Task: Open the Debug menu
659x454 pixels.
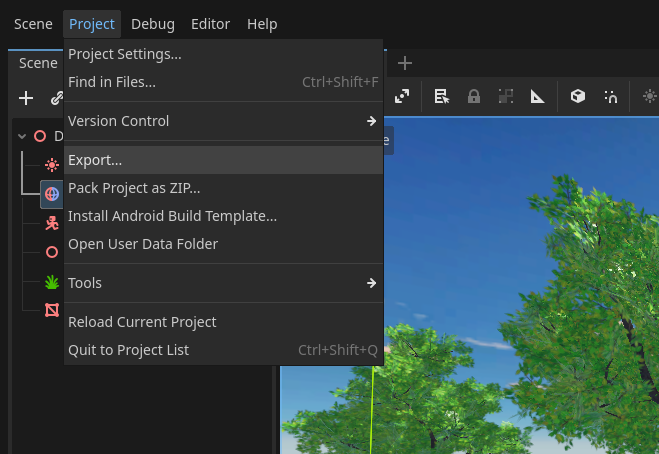Action: tap(152, 24)
